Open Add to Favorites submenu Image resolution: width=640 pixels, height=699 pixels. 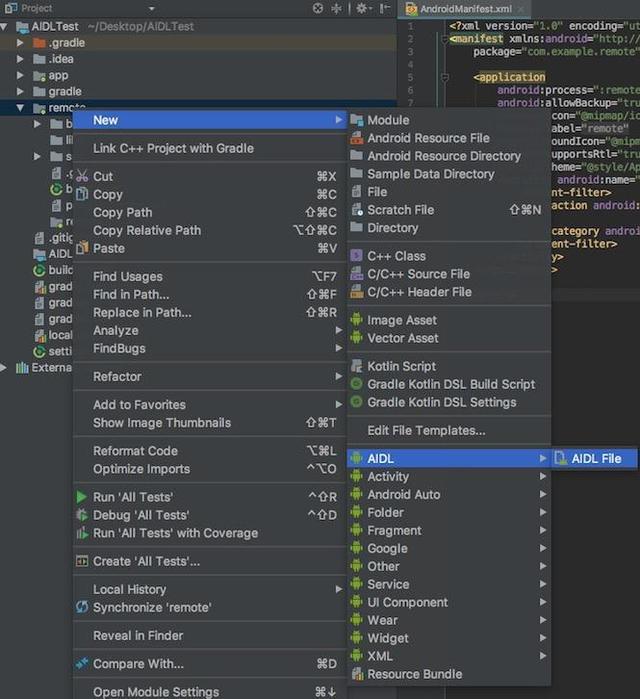[210, 405]
